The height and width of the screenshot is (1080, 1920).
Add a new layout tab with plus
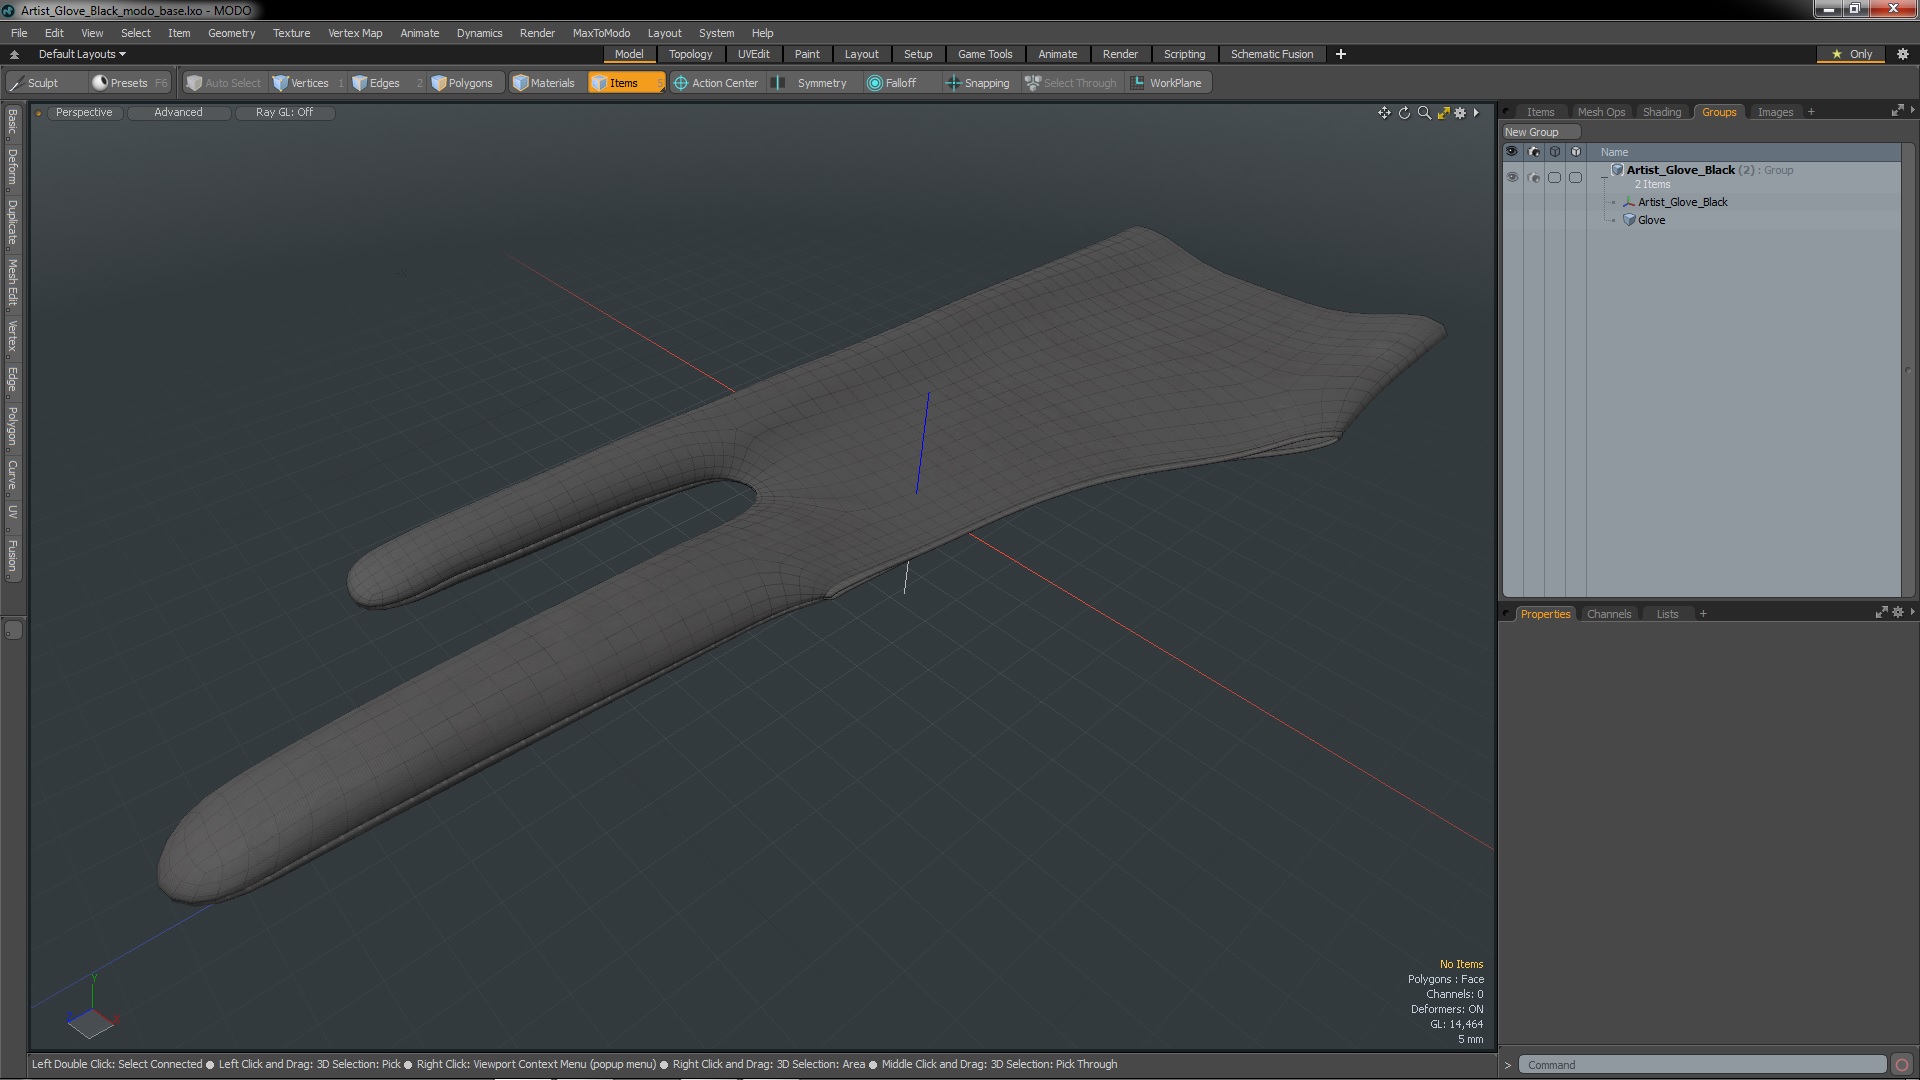[x=1341, y=54]
